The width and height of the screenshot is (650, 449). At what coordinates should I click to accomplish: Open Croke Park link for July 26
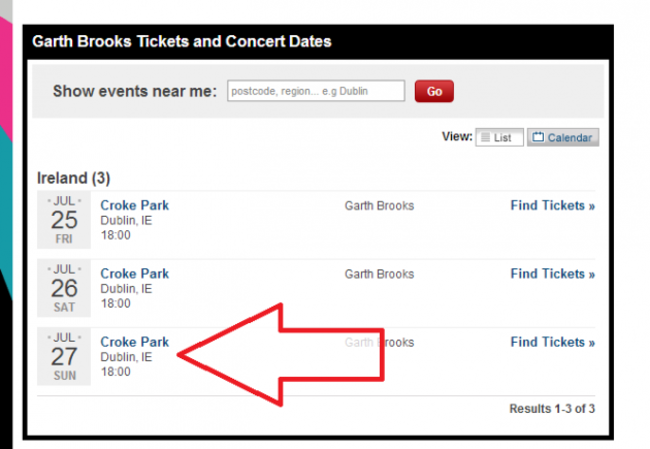tap(135, 273)
